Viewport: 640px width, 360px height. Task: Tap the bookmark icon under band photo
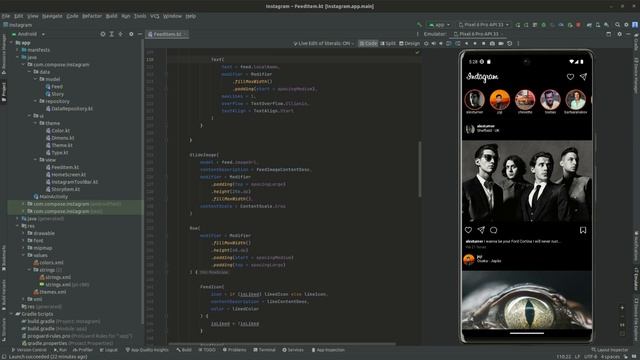coord(583,230)
